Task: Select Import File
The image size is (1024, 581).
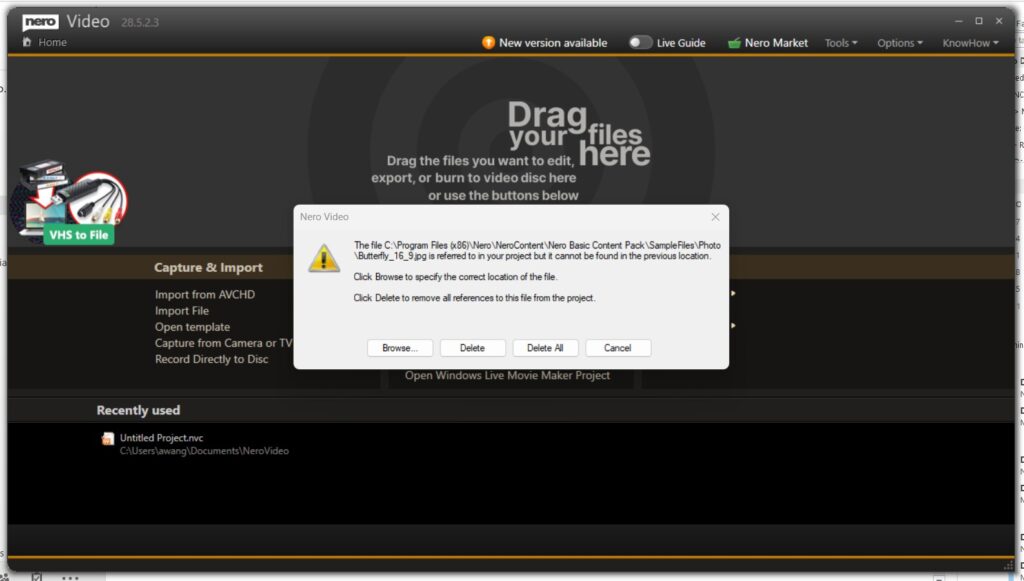Action: [182, 311]
